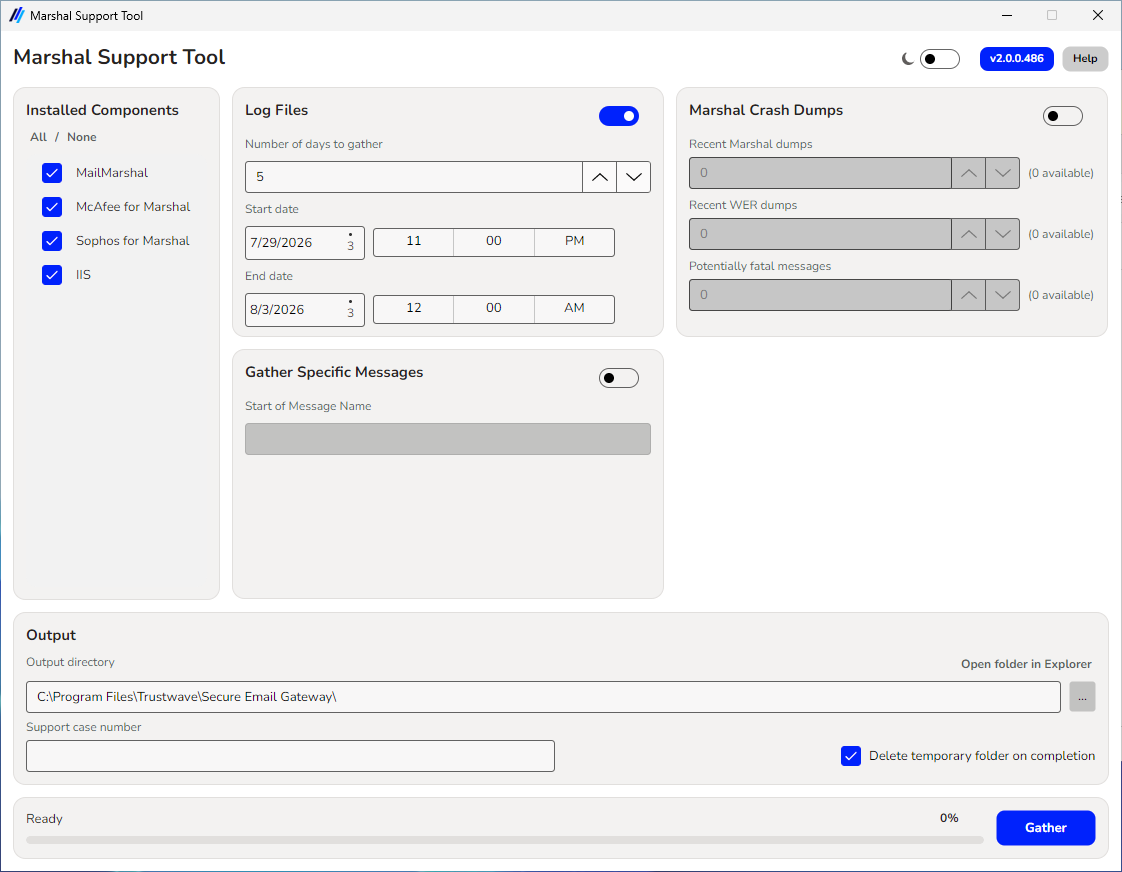1122x872 pixels.
Task: Toggle the dark mode switch
Action: coord(940,59)
